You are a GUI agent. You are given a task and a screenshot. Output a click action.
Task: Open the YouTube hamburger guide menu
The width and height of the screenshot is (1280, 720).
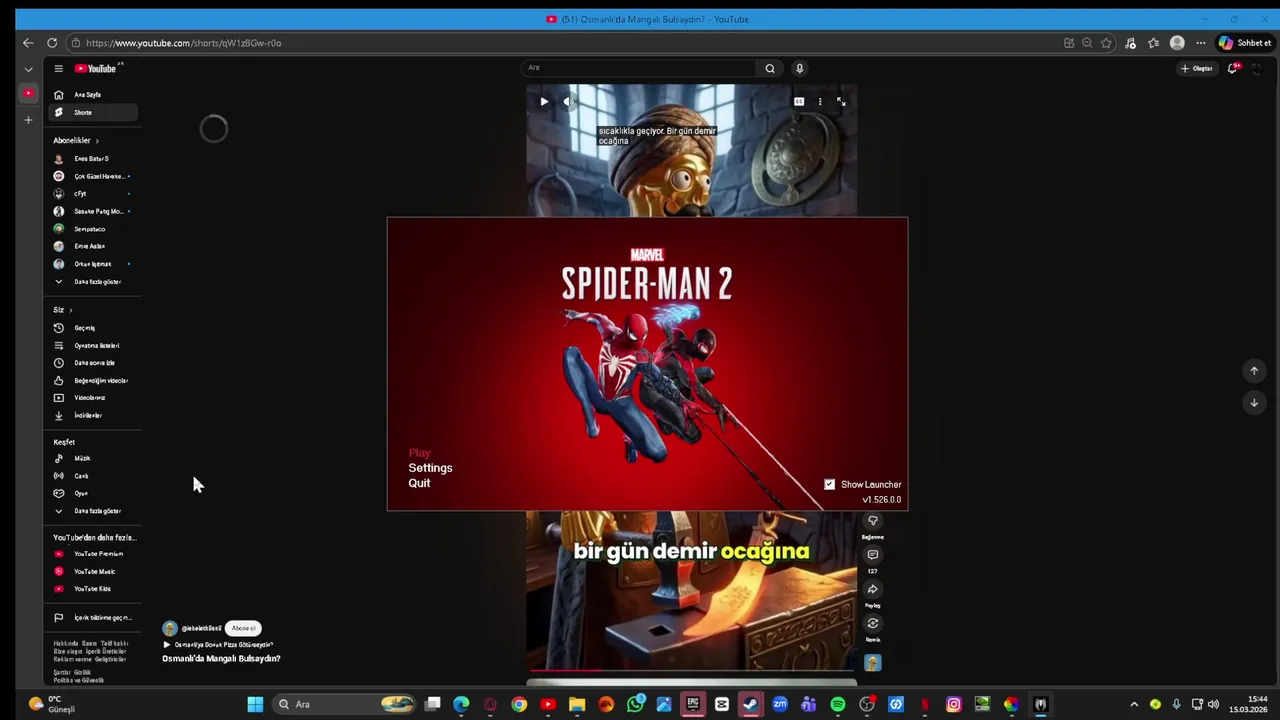coord(58,68)
